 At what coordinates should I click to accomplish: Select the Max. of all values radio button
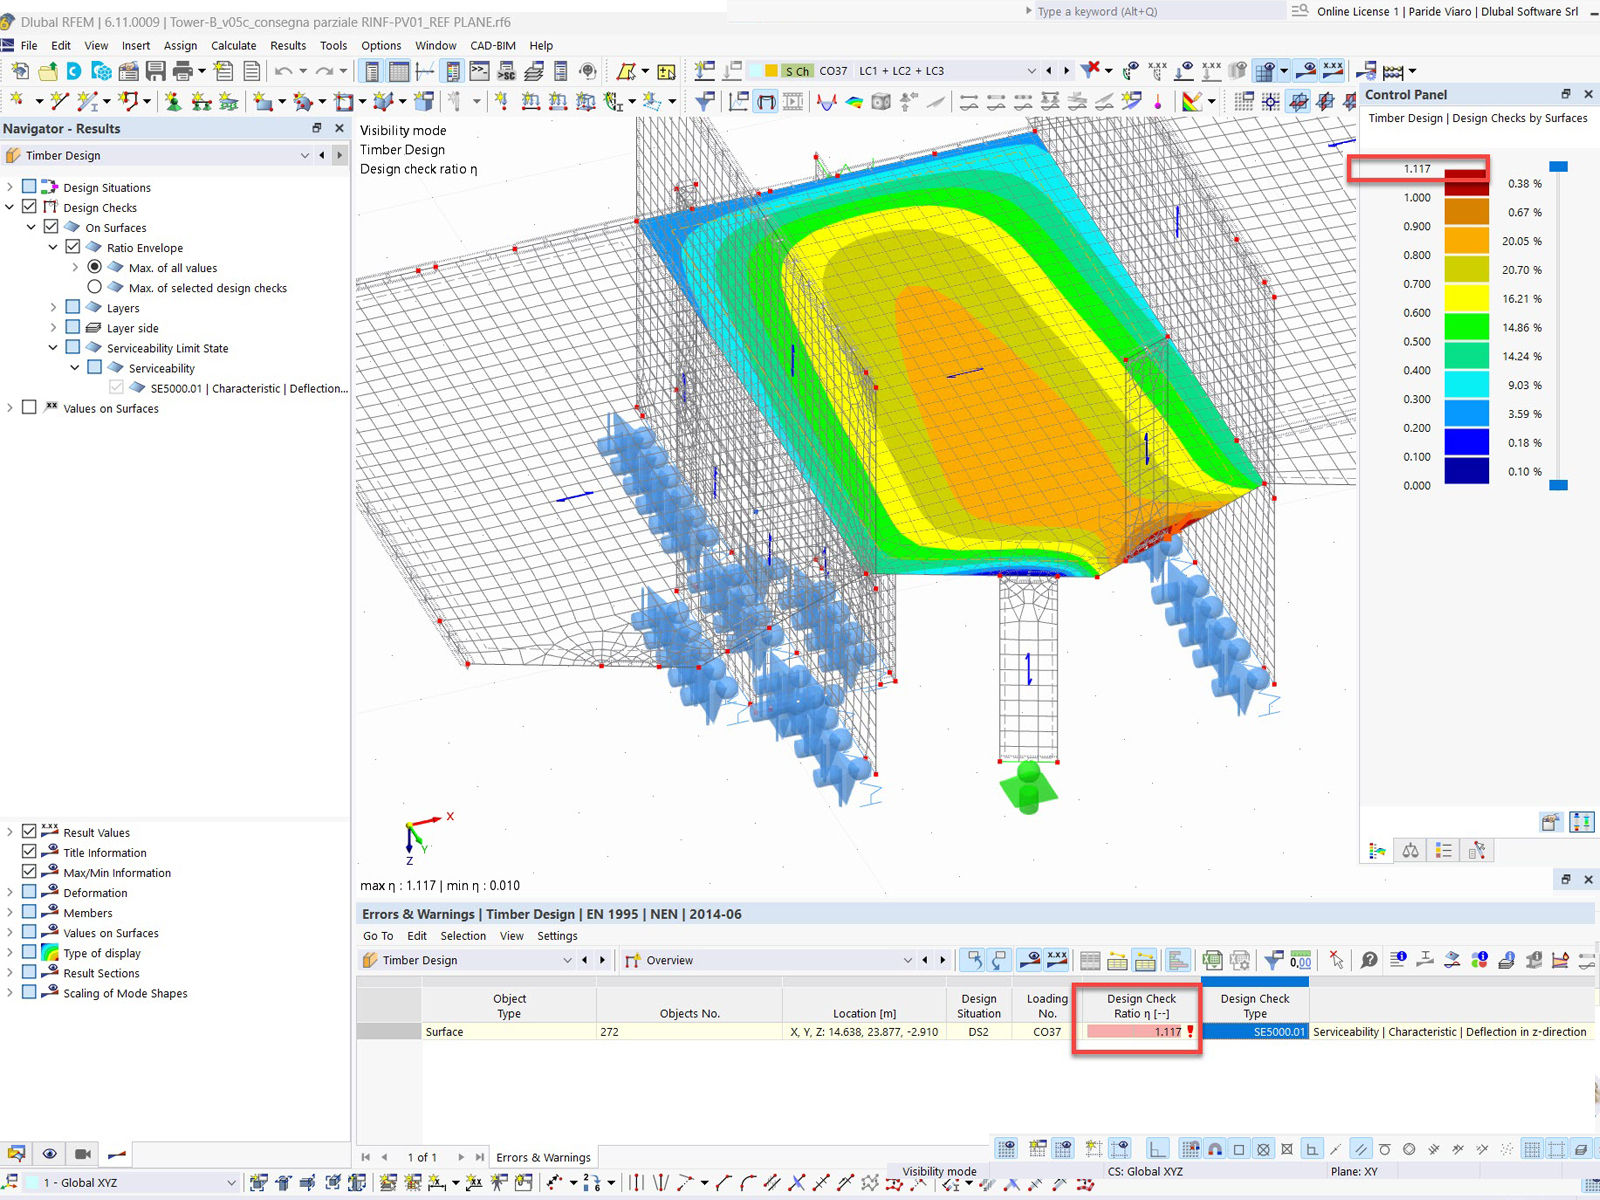[95, 267]
